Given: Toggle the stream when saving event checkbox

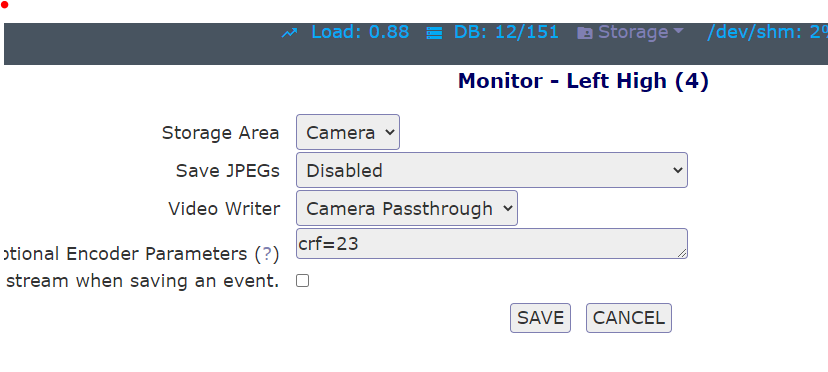Looking at the screenshot, I should coord(302,281).
